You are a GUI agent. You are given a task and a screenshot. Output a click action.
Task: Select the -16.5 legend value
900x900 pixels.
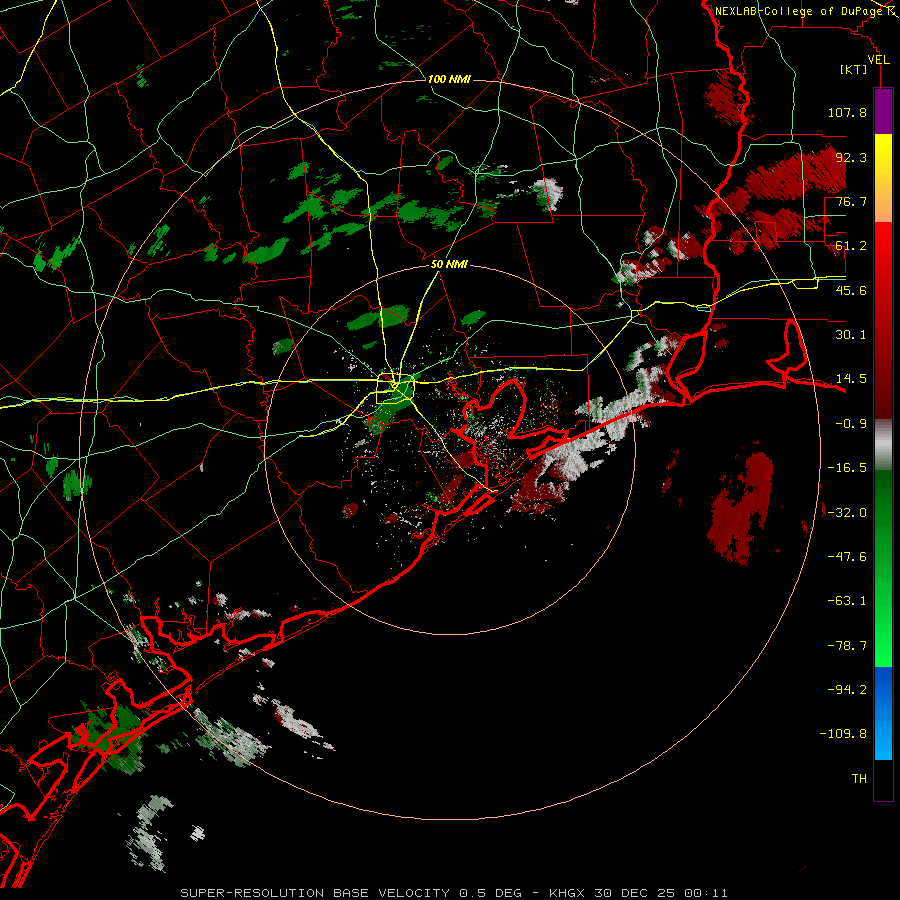847,468
